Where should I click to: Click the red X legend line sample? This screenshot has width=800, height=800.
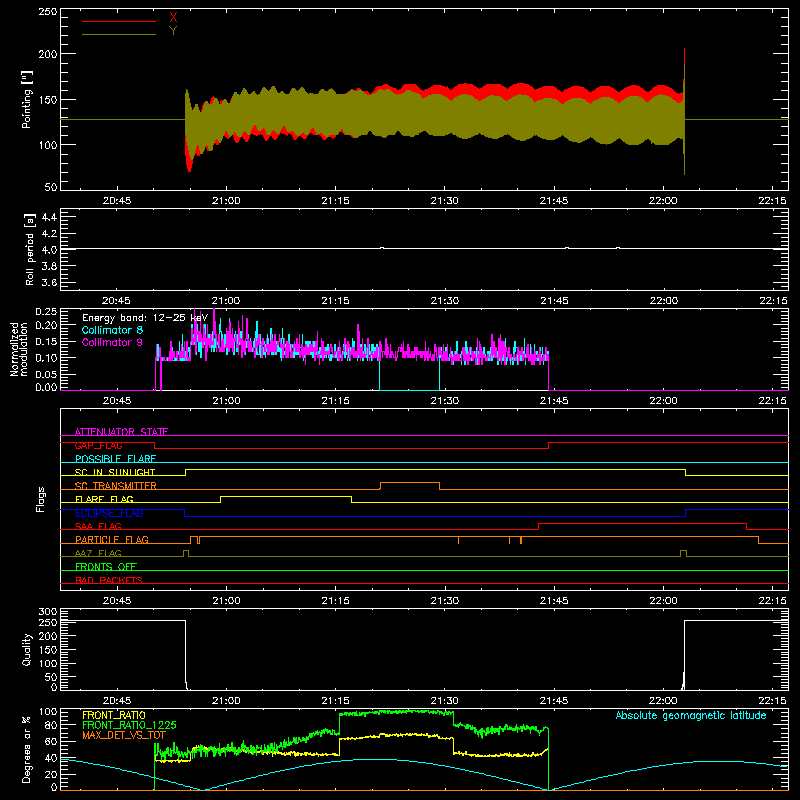(119, 21)
